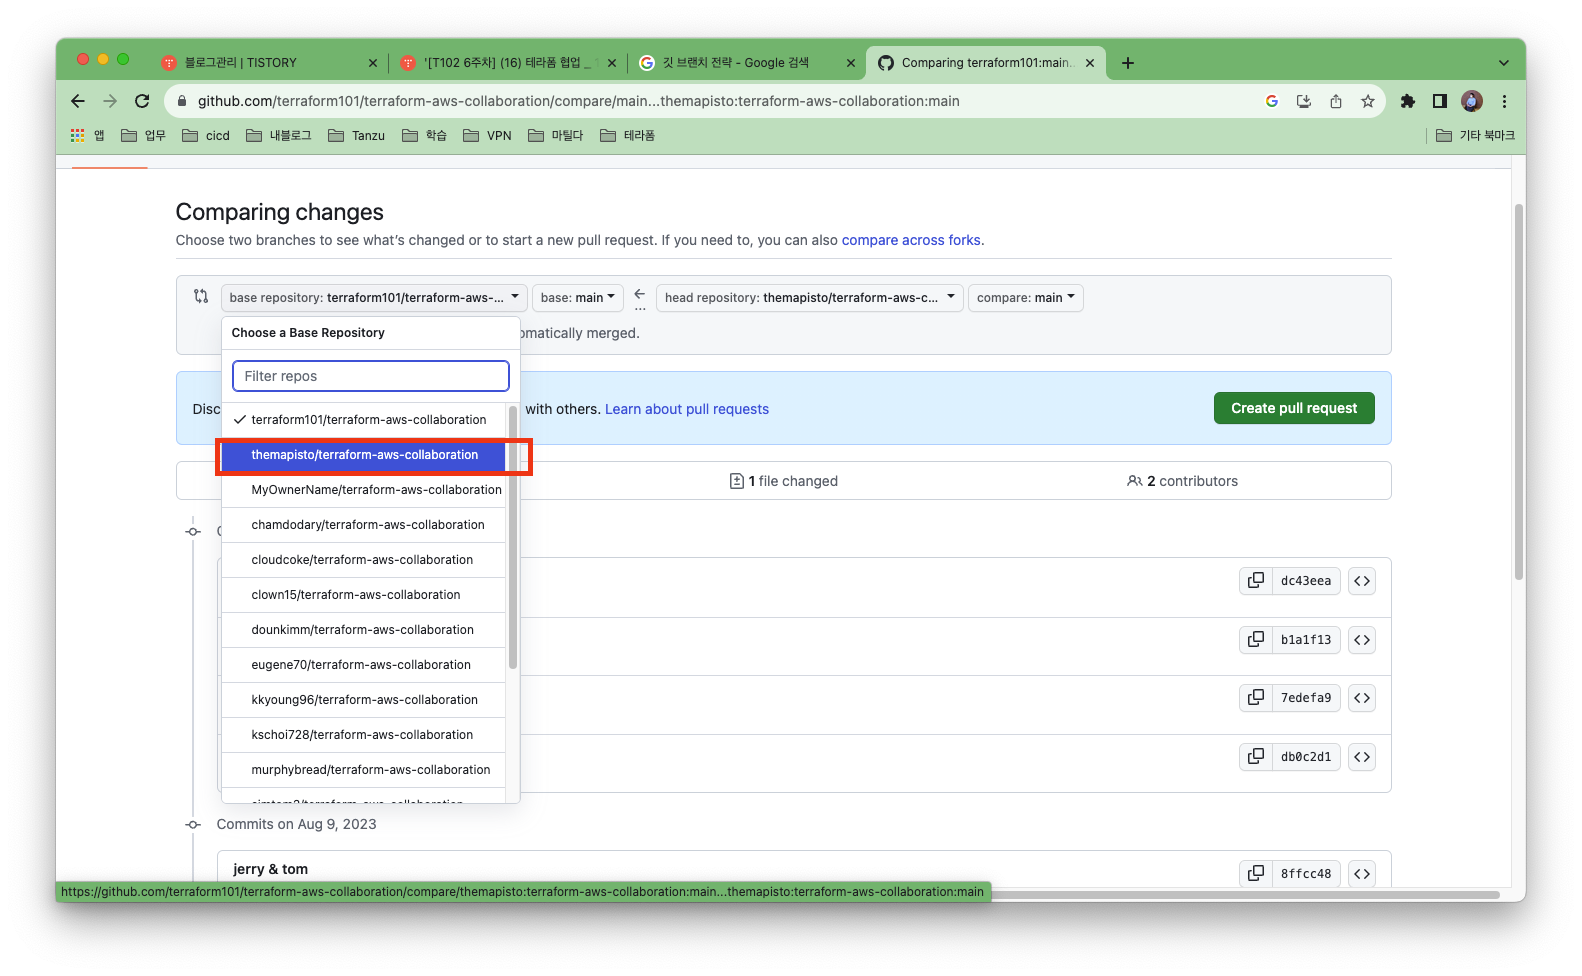Open the Chrome three-dot menu

point(1504,101)
